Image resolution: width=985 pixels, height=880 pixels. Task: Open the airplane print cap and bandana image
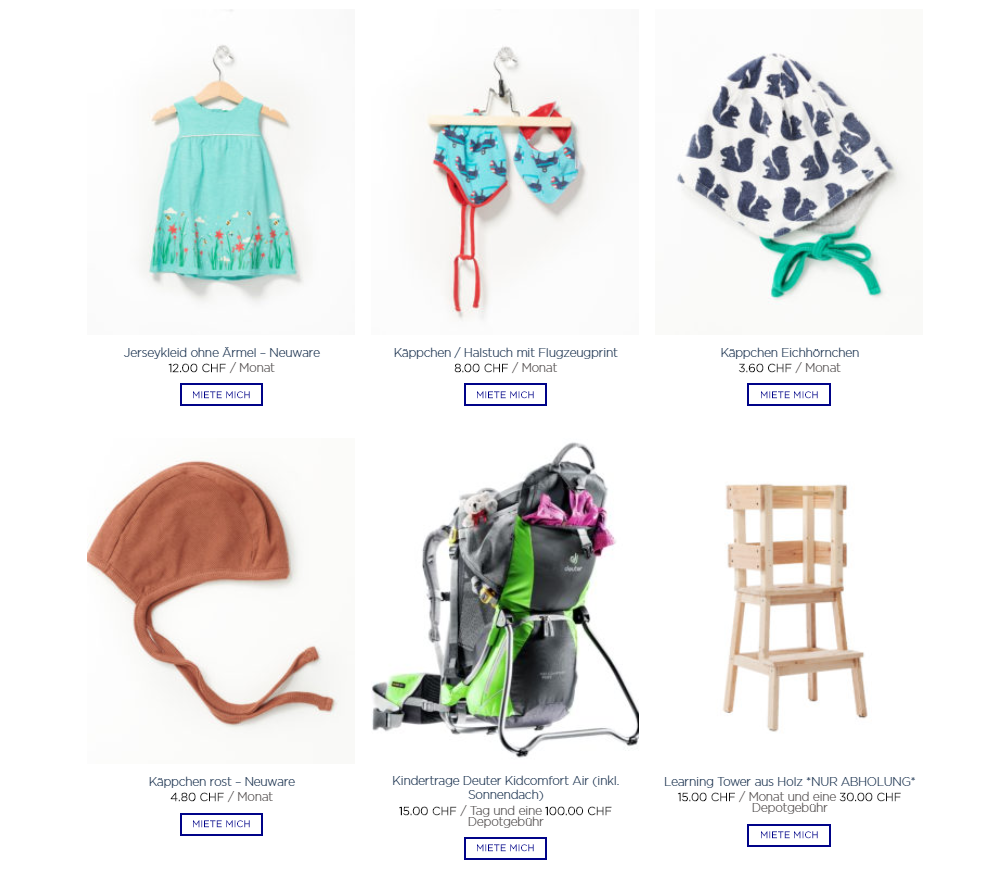tap(505, 171)
